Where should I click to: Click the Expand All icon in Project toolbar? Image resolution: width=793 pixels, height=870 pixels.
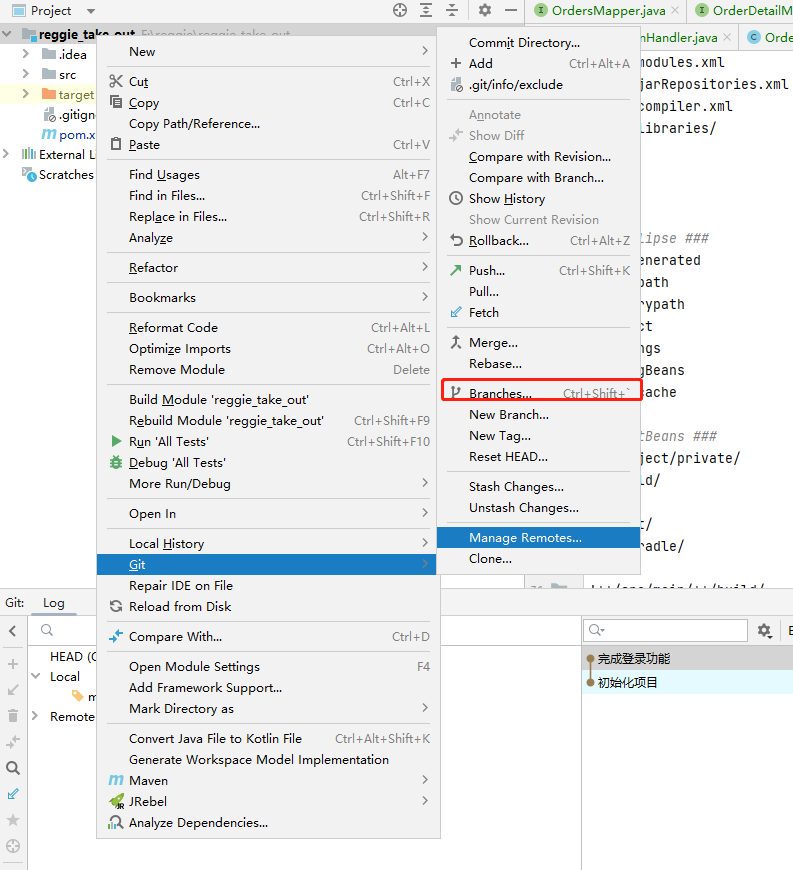[x=426, y=10]
